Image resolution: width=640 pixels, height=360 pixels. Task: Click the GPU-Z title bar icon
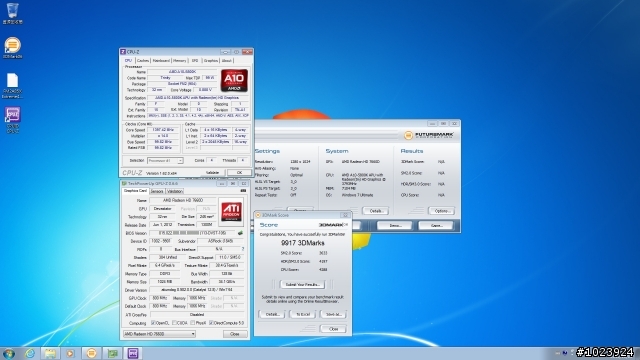[x=124, y=184]
